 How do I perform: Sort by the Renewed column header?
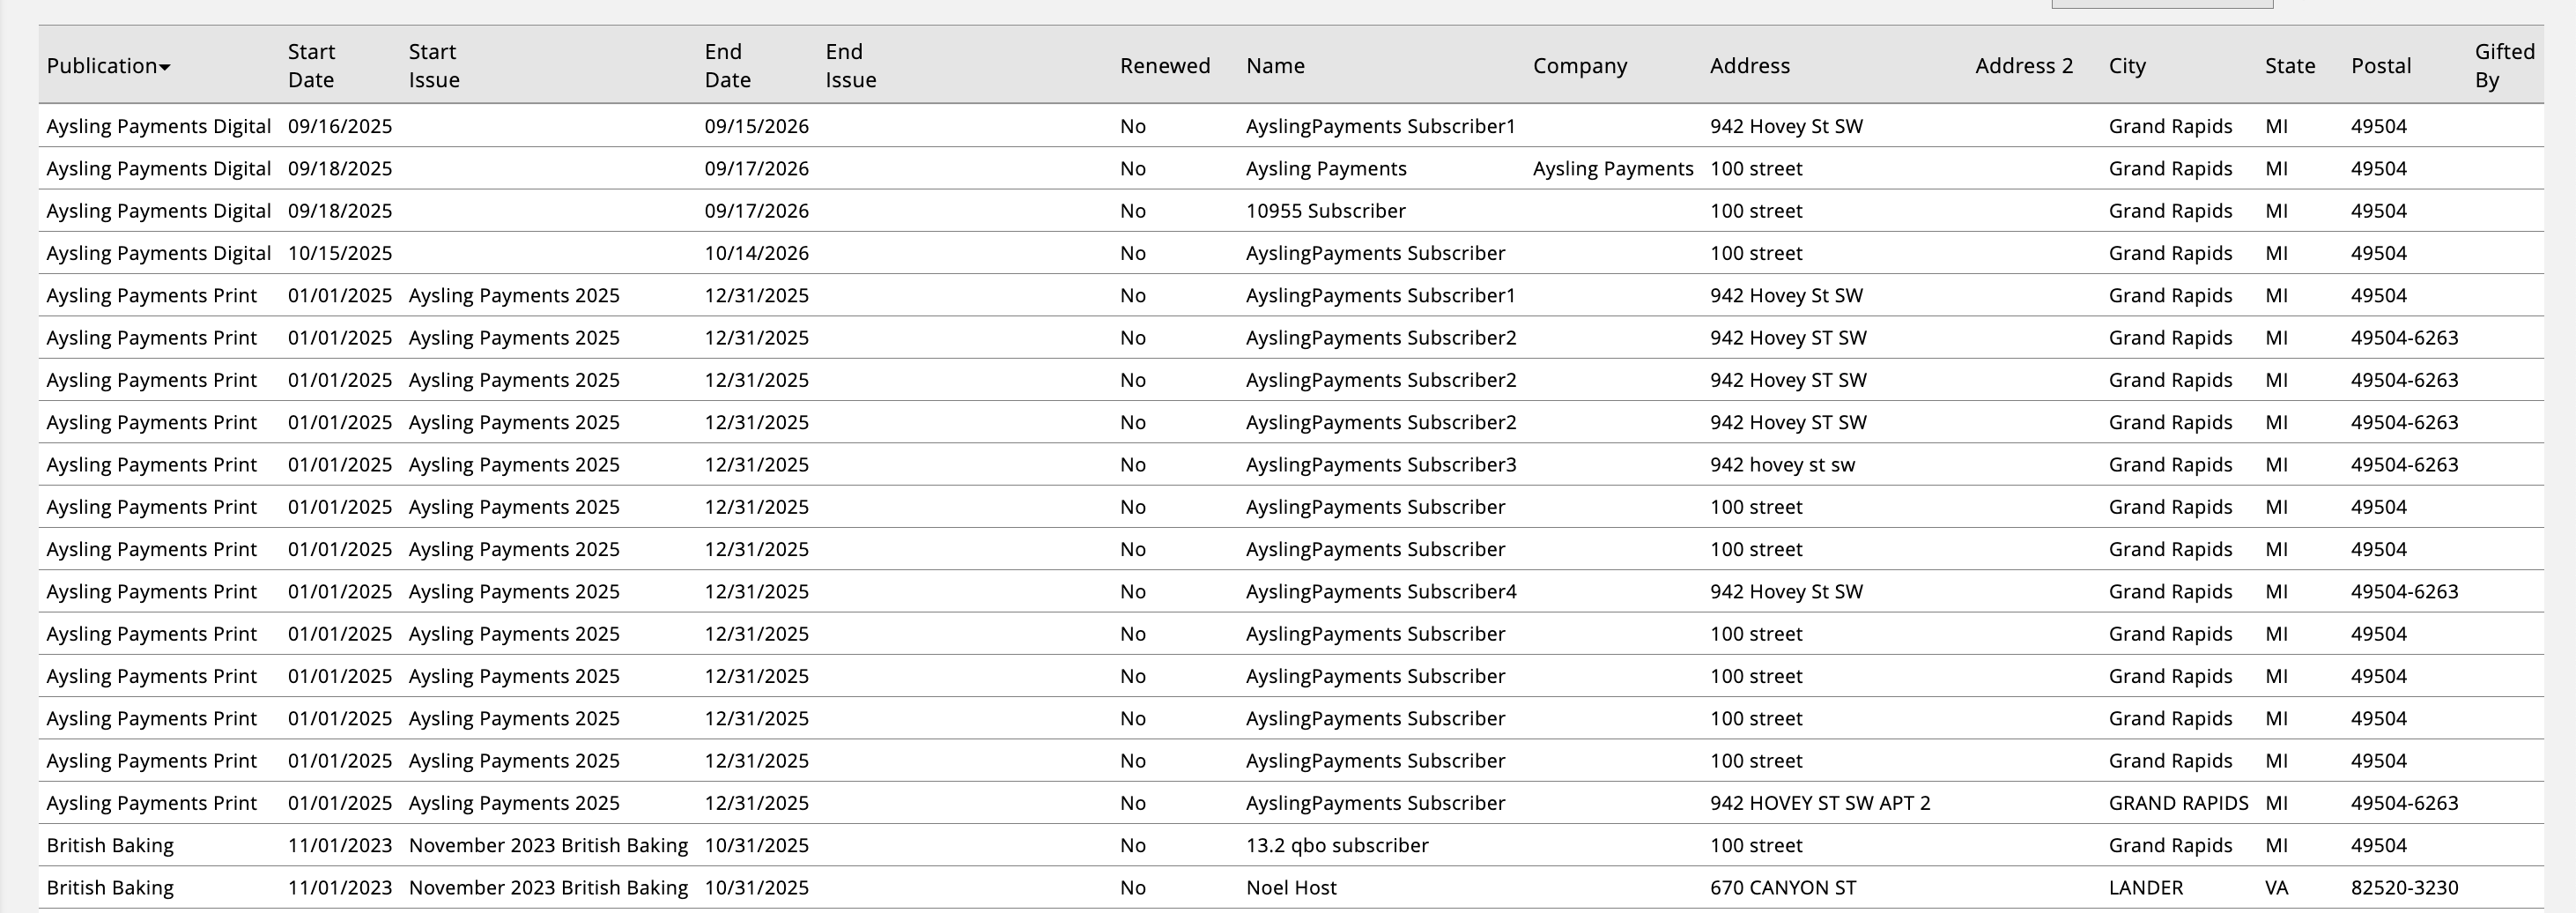[1164, 66]
